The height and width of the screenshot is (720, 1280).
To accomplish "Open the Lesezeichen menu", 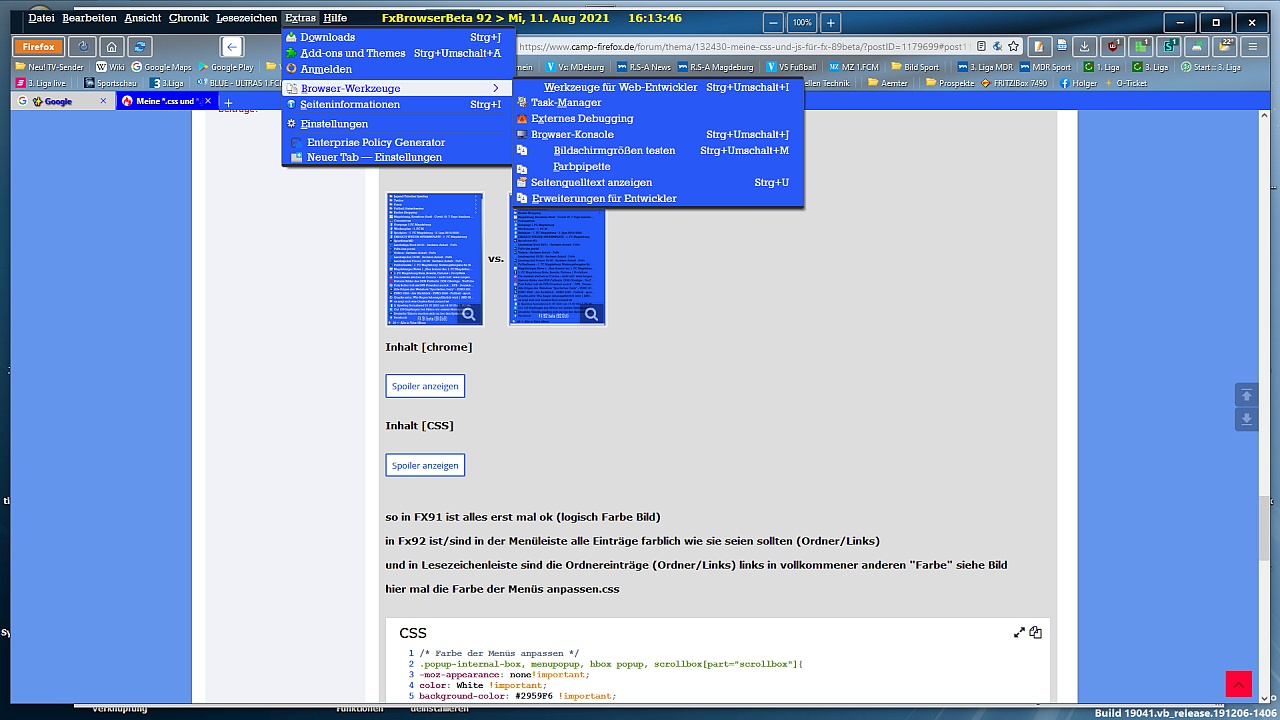I will click(x=246, y=18).
